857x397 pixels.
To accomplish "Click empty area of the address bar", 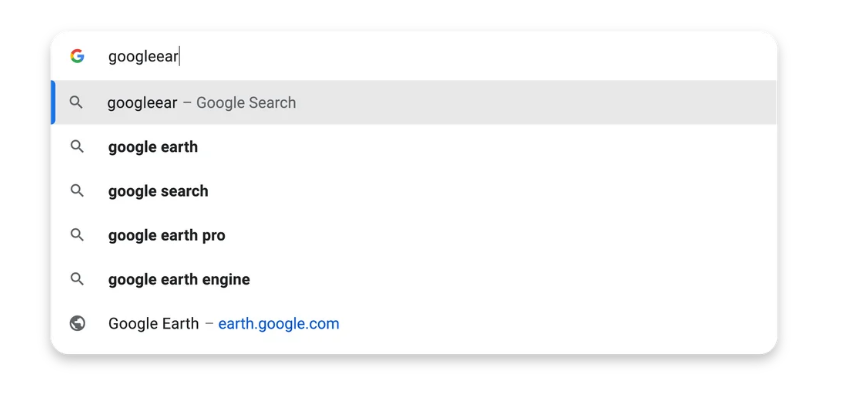I will 476,56.
